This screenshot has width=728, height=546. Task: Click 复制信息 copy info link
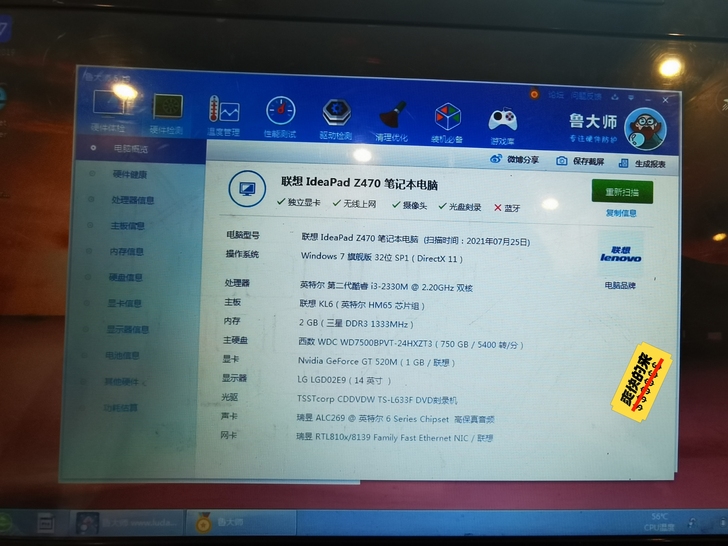click(621, 213)
